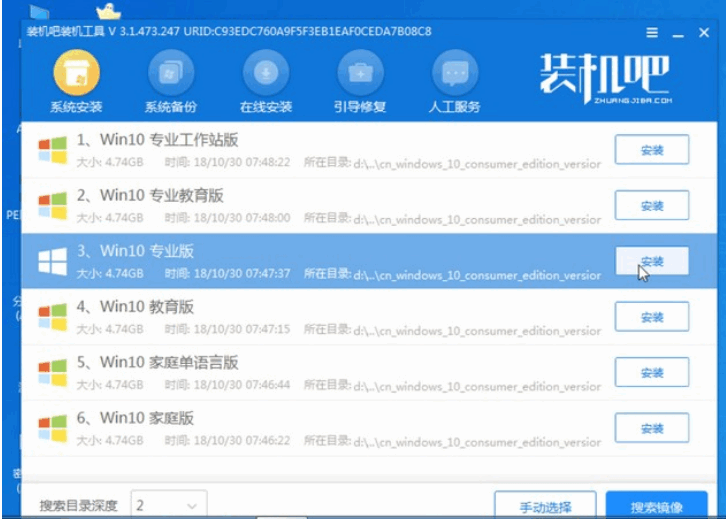Click the Windows logo of Win10 专业工作站版
Viewport: 726px width, 519px height.
tap(52, 150)
